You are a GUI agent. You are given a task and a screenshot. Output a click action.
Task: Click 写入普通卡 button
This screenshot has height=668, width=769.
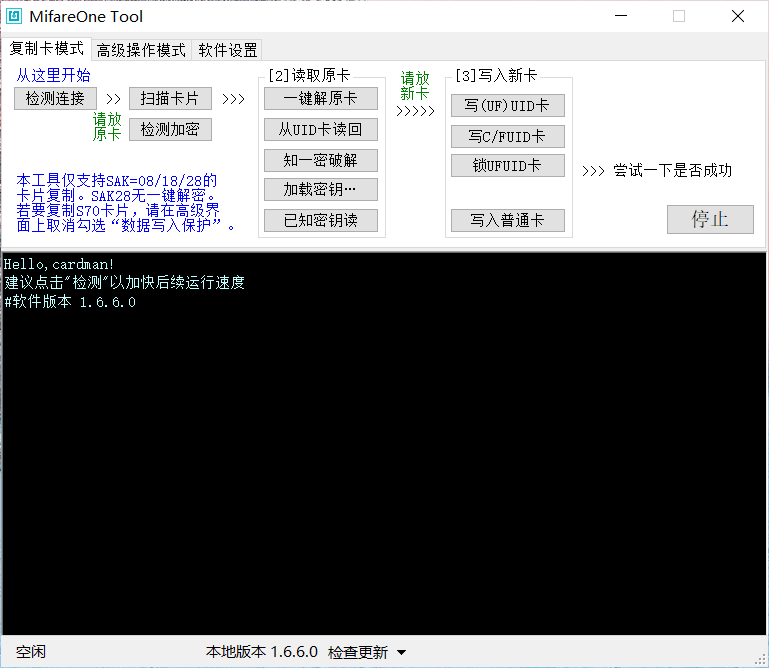pos(508,220)
